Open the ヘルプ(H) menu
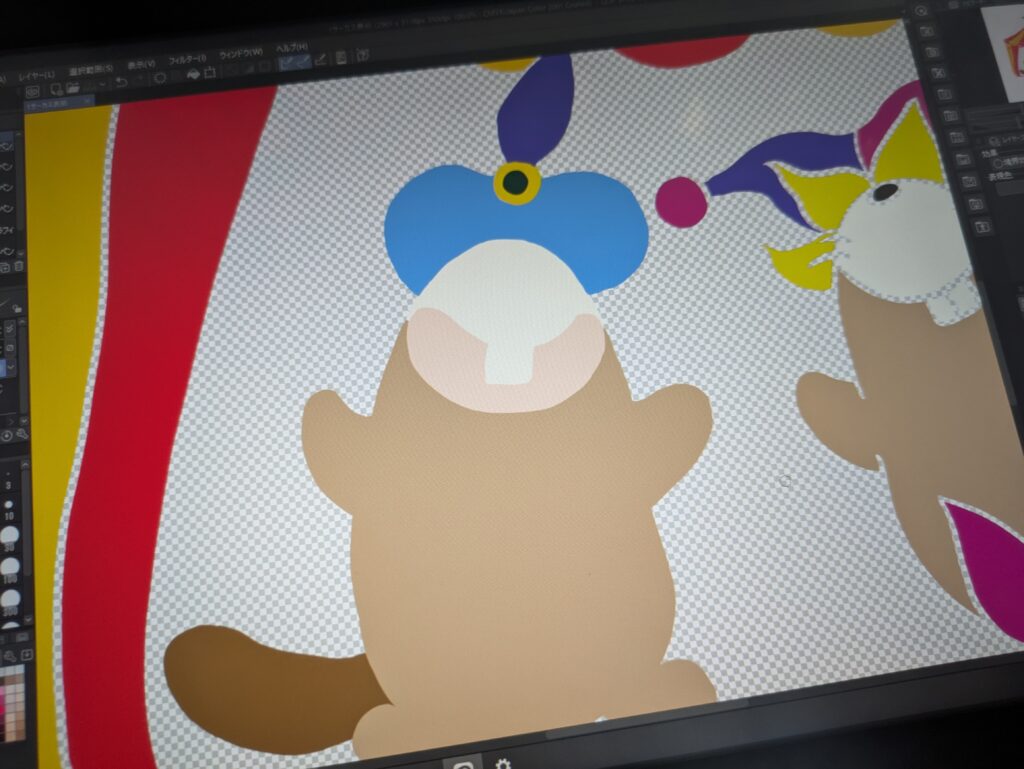 [291, 48]
